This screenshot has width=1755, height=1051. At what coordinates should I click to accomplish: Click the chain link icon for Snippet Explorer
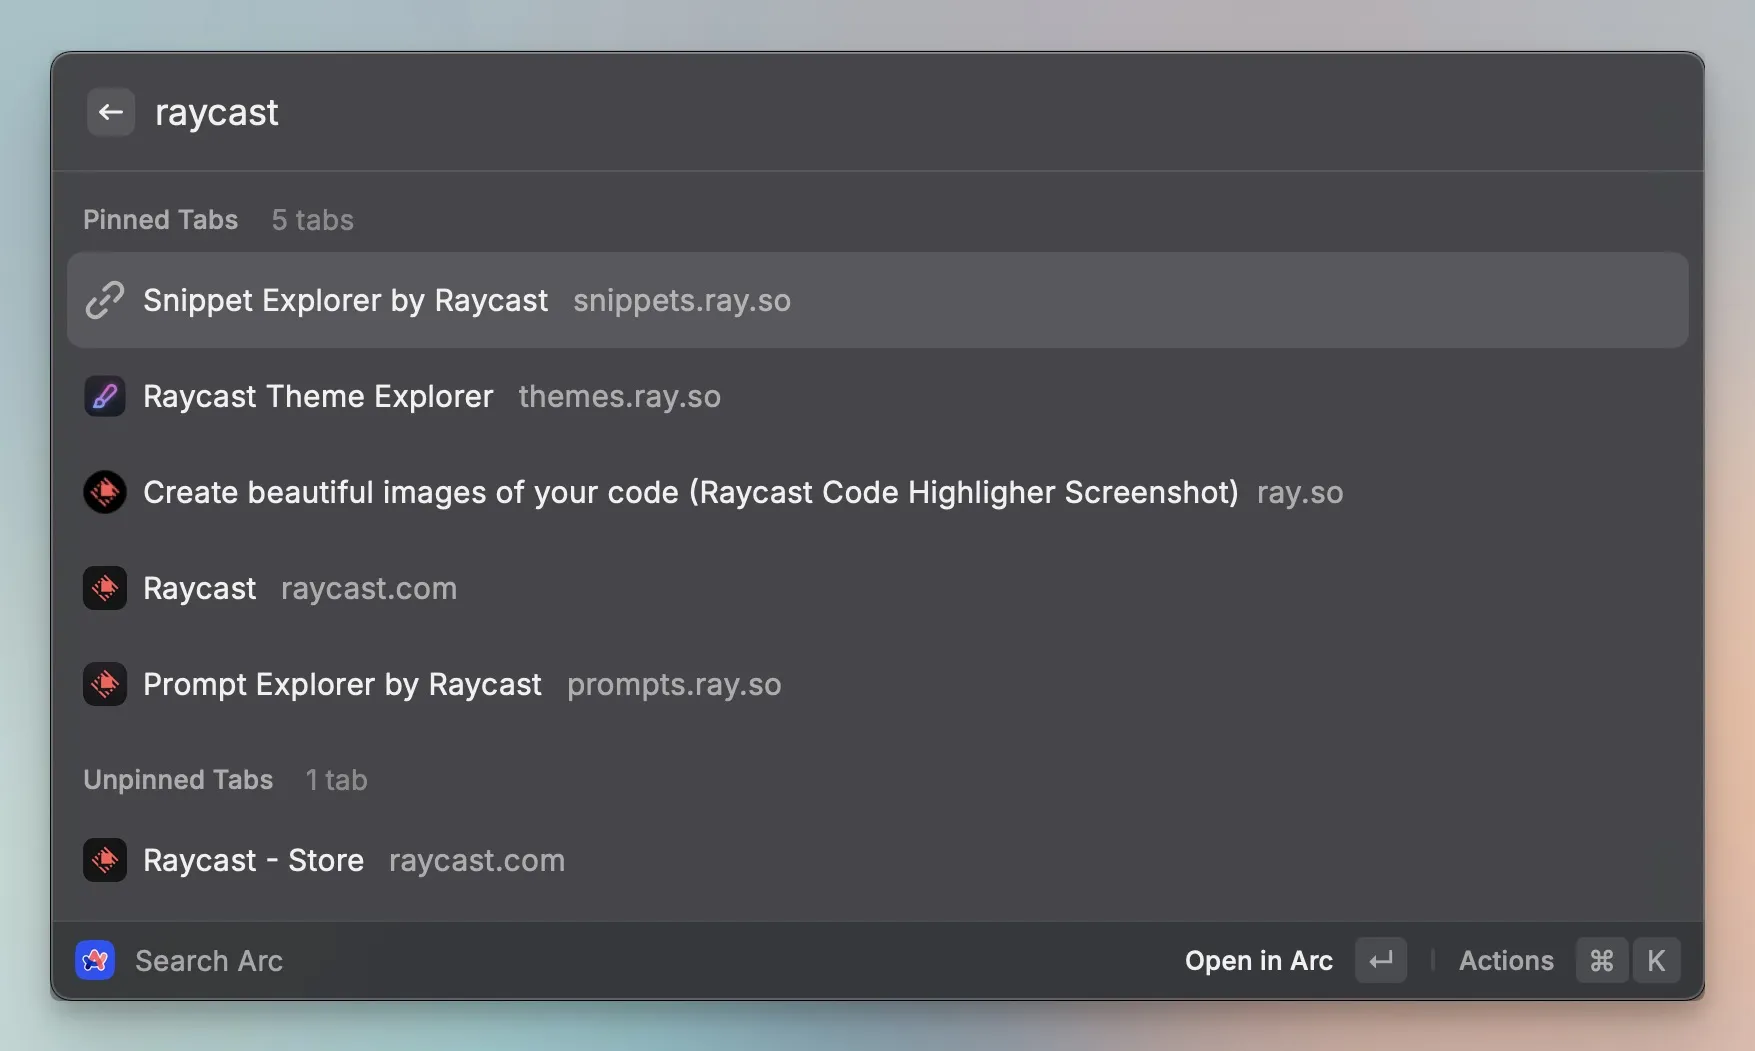tap(105, 300)
